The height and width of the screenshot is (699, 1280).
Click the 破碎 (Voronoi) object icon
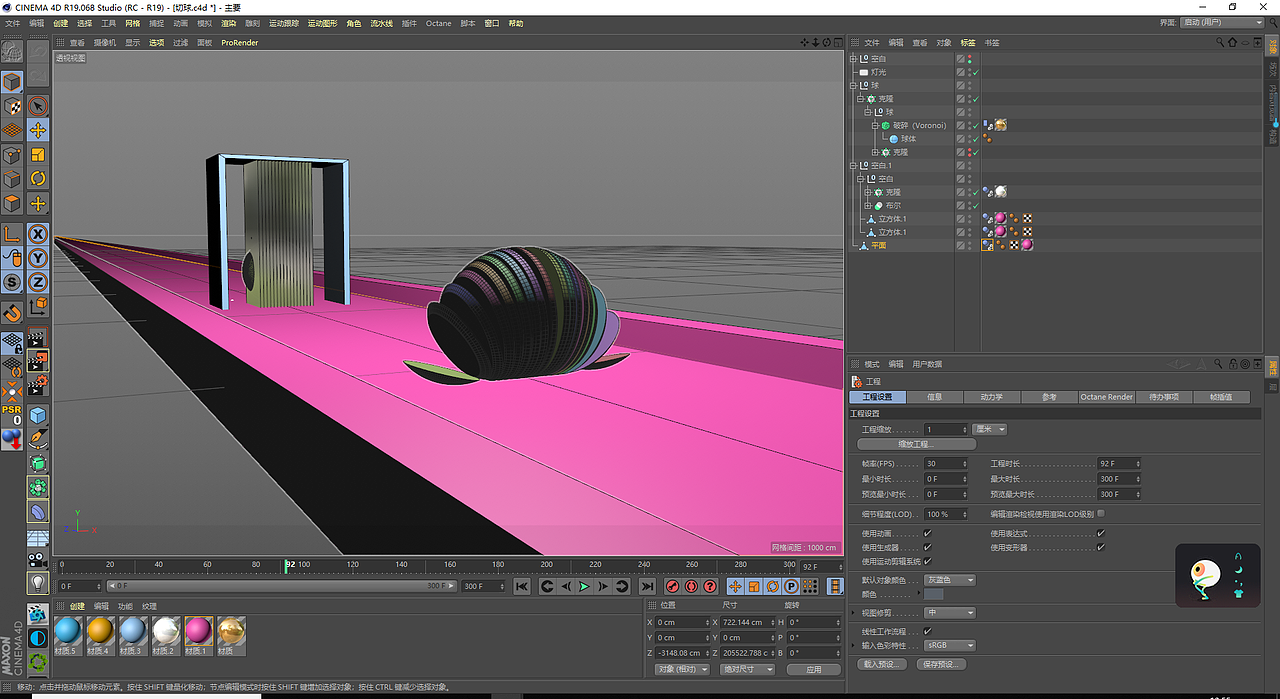tap(885, 125)
